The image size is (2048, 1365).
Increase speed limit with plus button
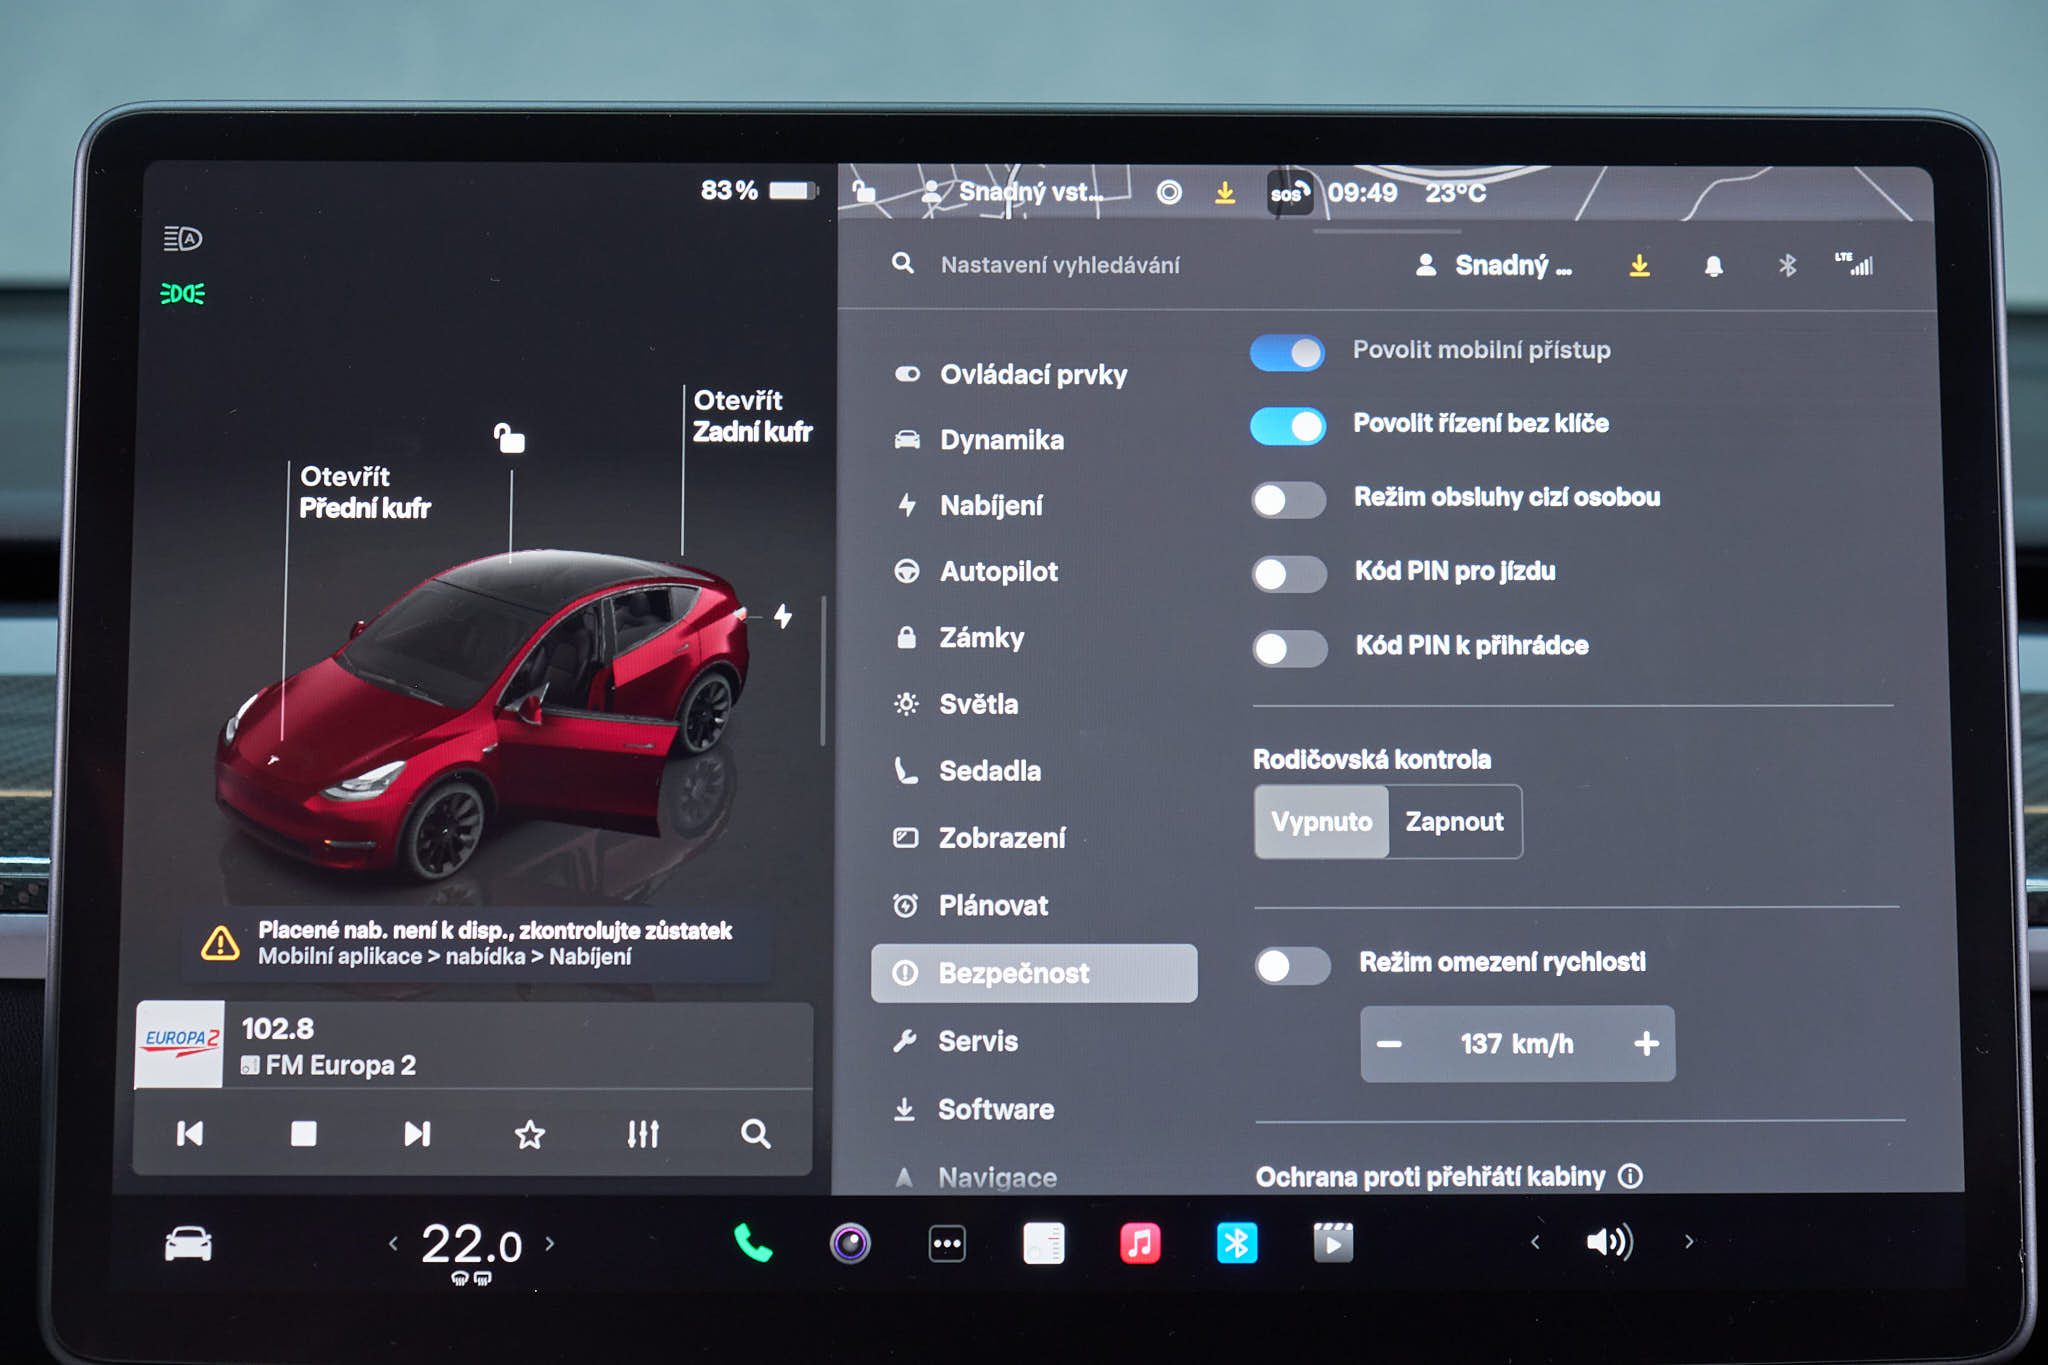point(1646,1044)
